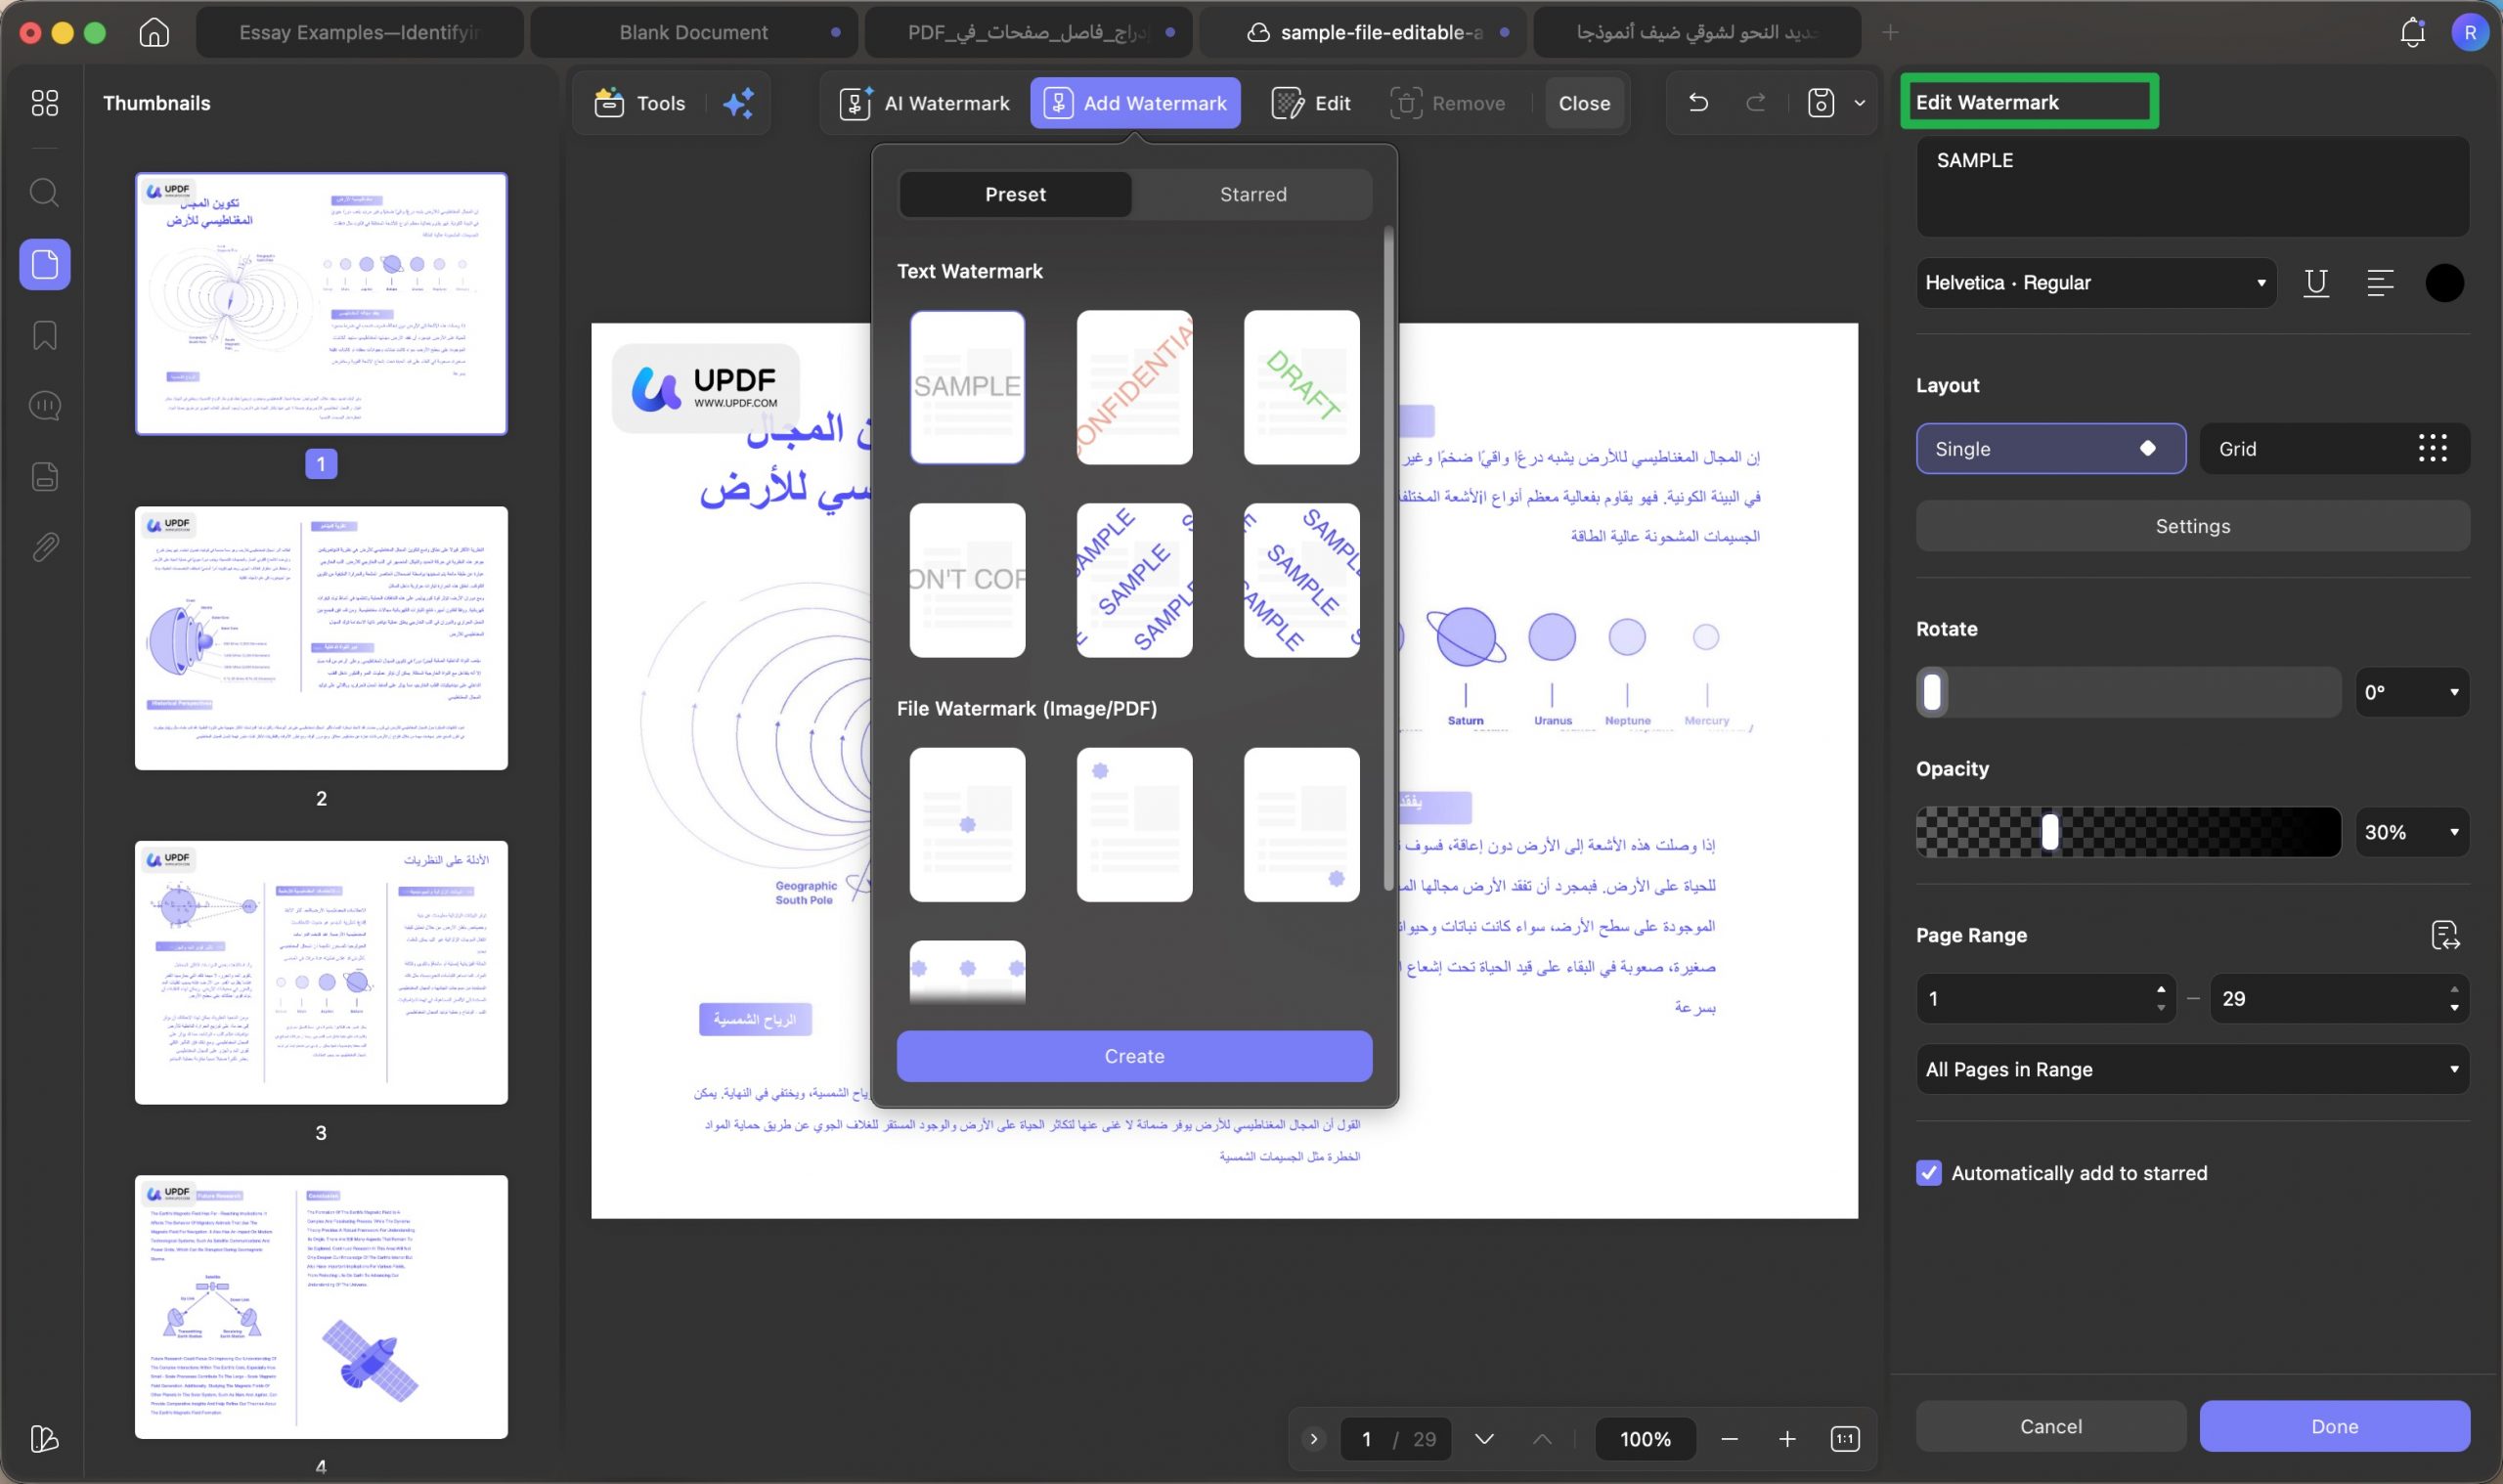Increase the page range end value
The width and height of the screenshot is (2503, 1484).
pos(2454,989)
